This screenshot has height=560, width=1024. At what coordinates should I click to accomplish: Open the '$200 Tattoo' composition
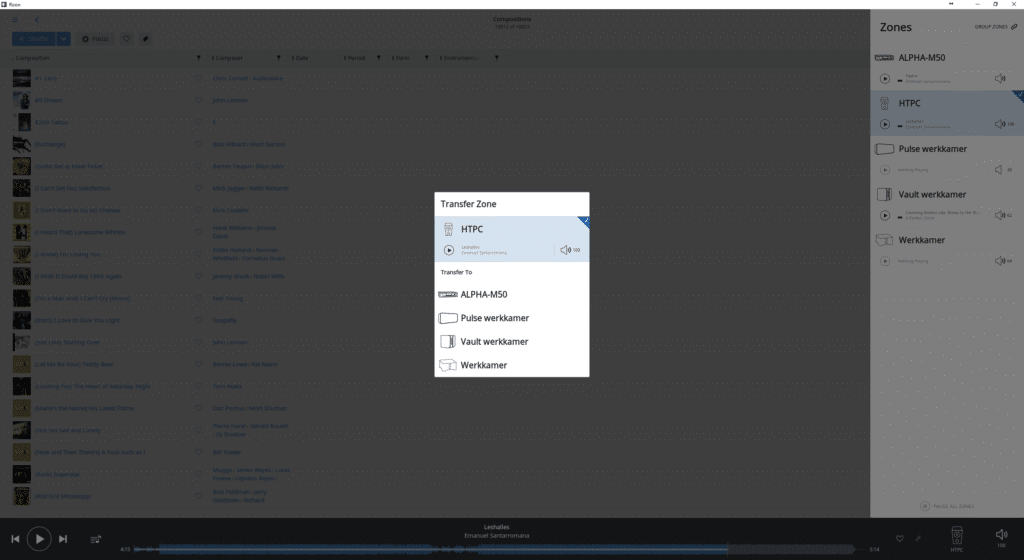[52, 122]
